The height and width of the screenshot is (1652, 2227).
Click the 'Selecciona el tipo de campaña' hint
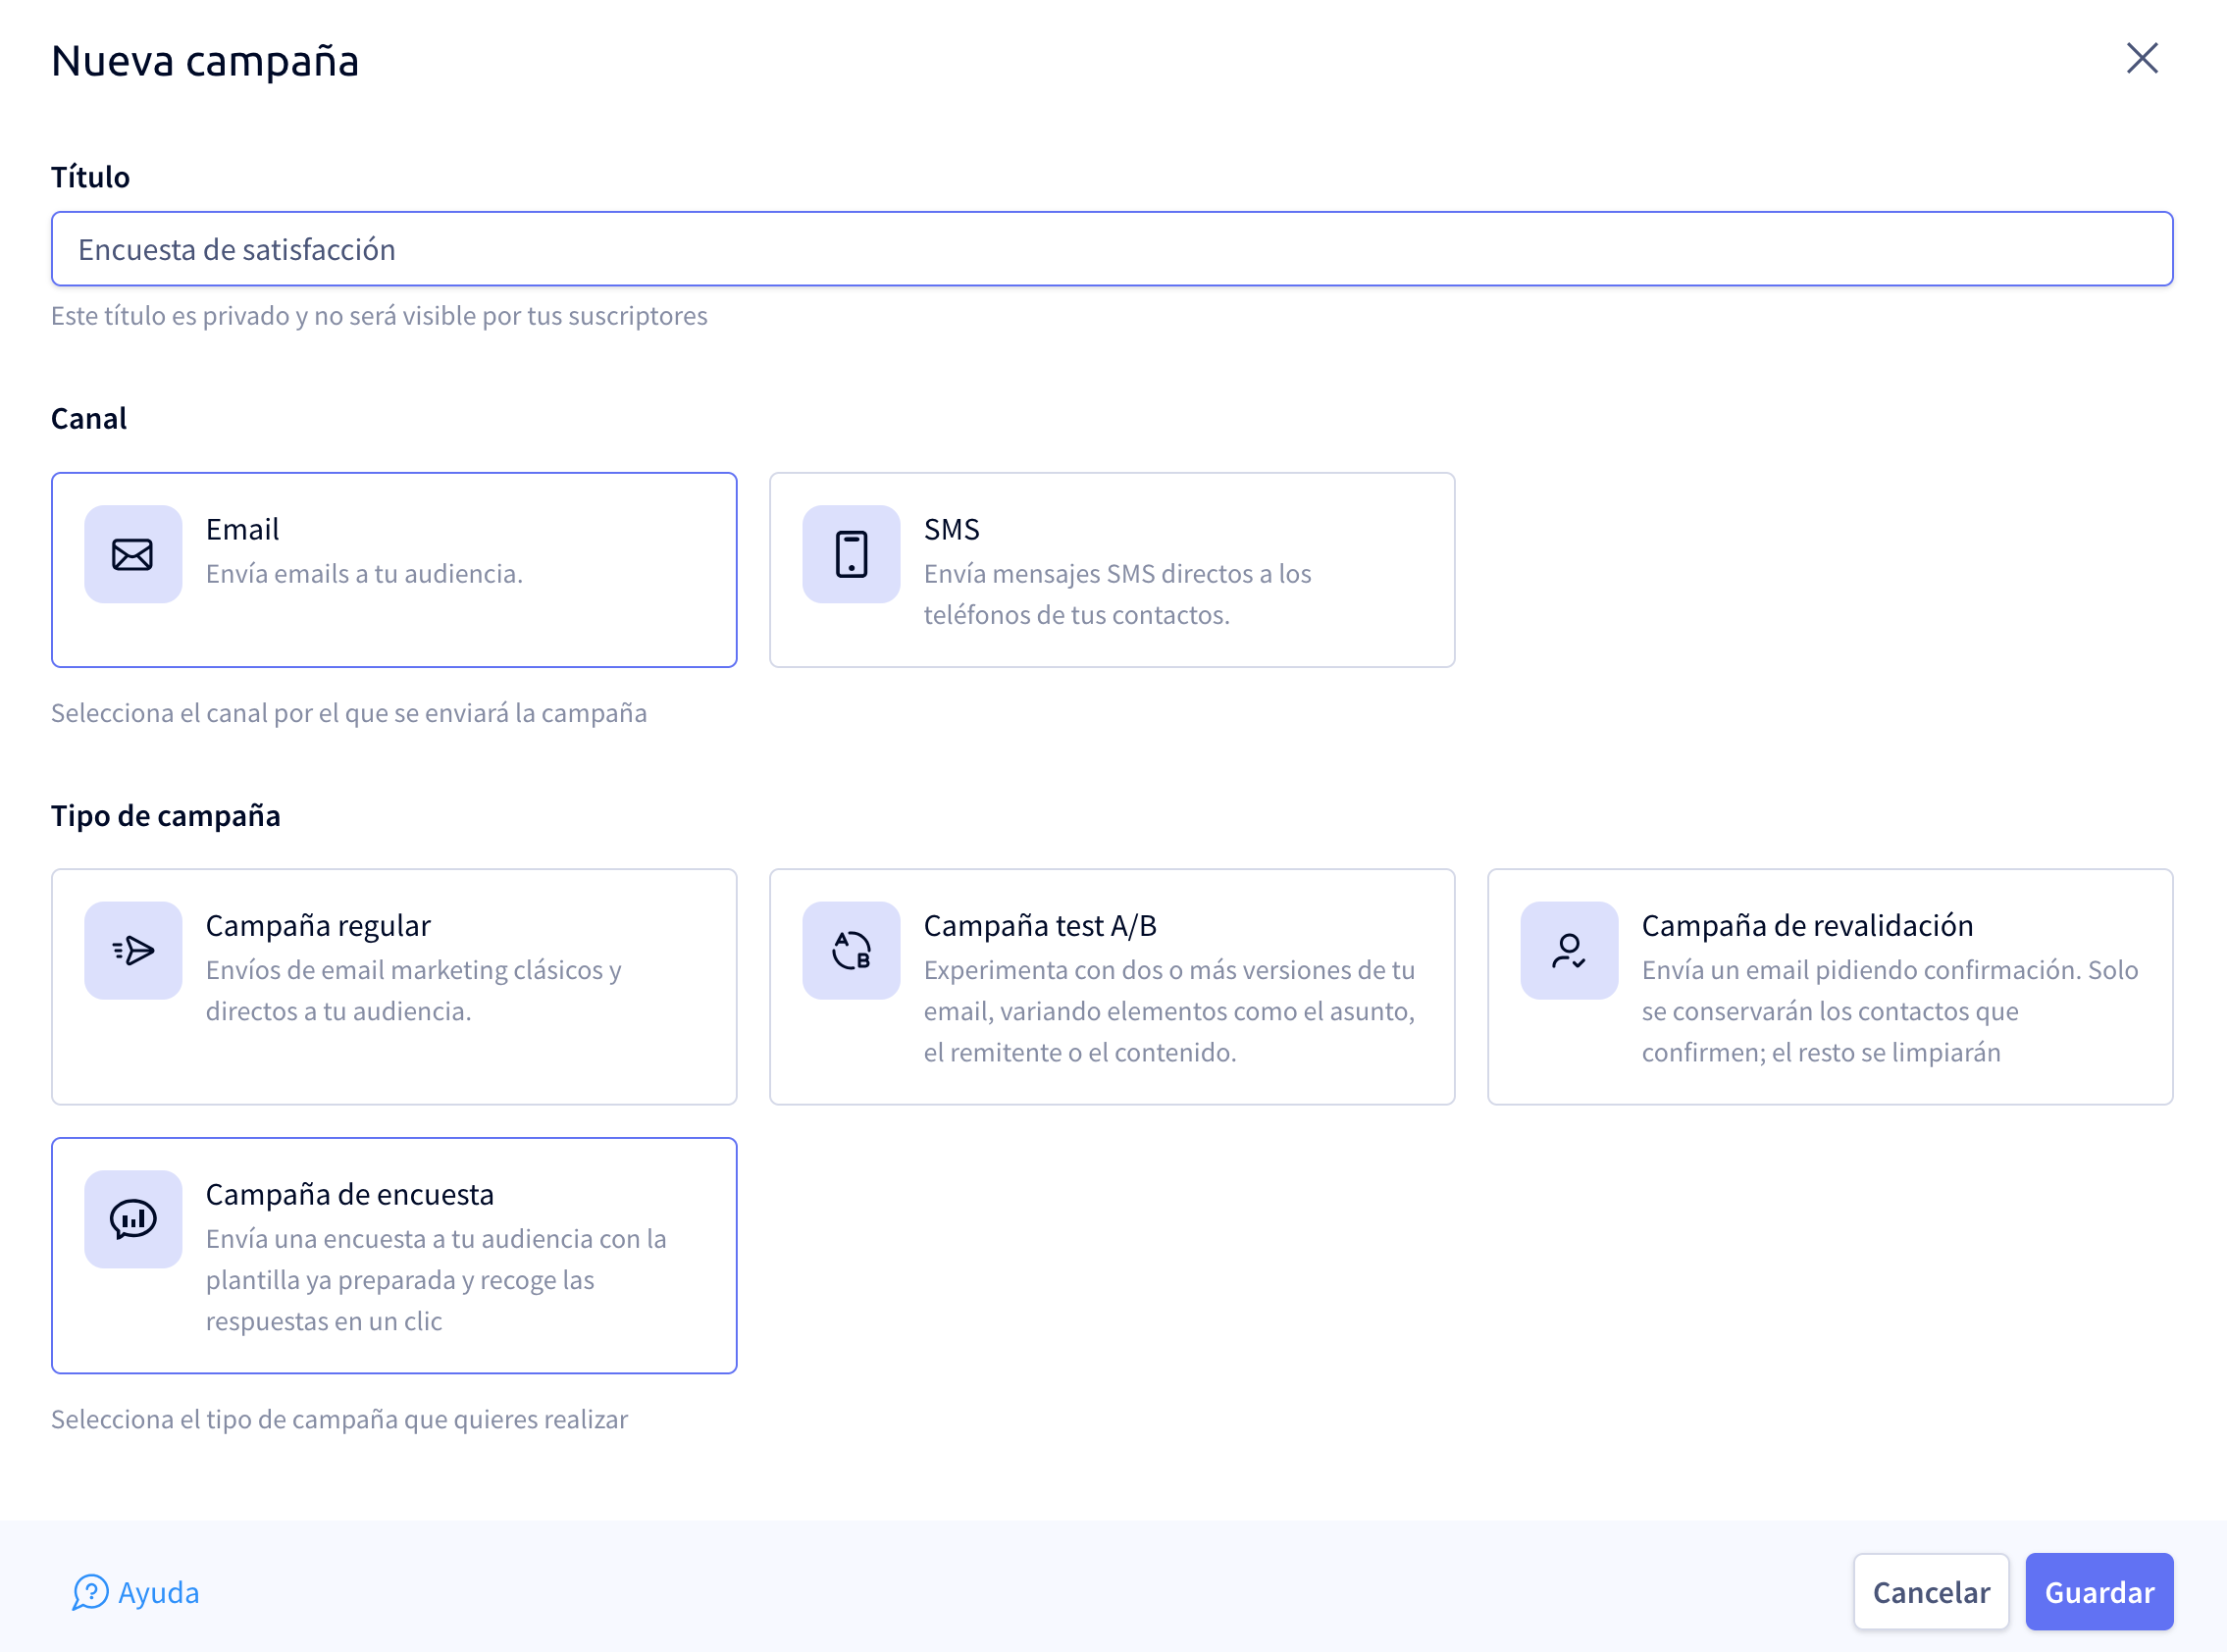(339, 1419)
